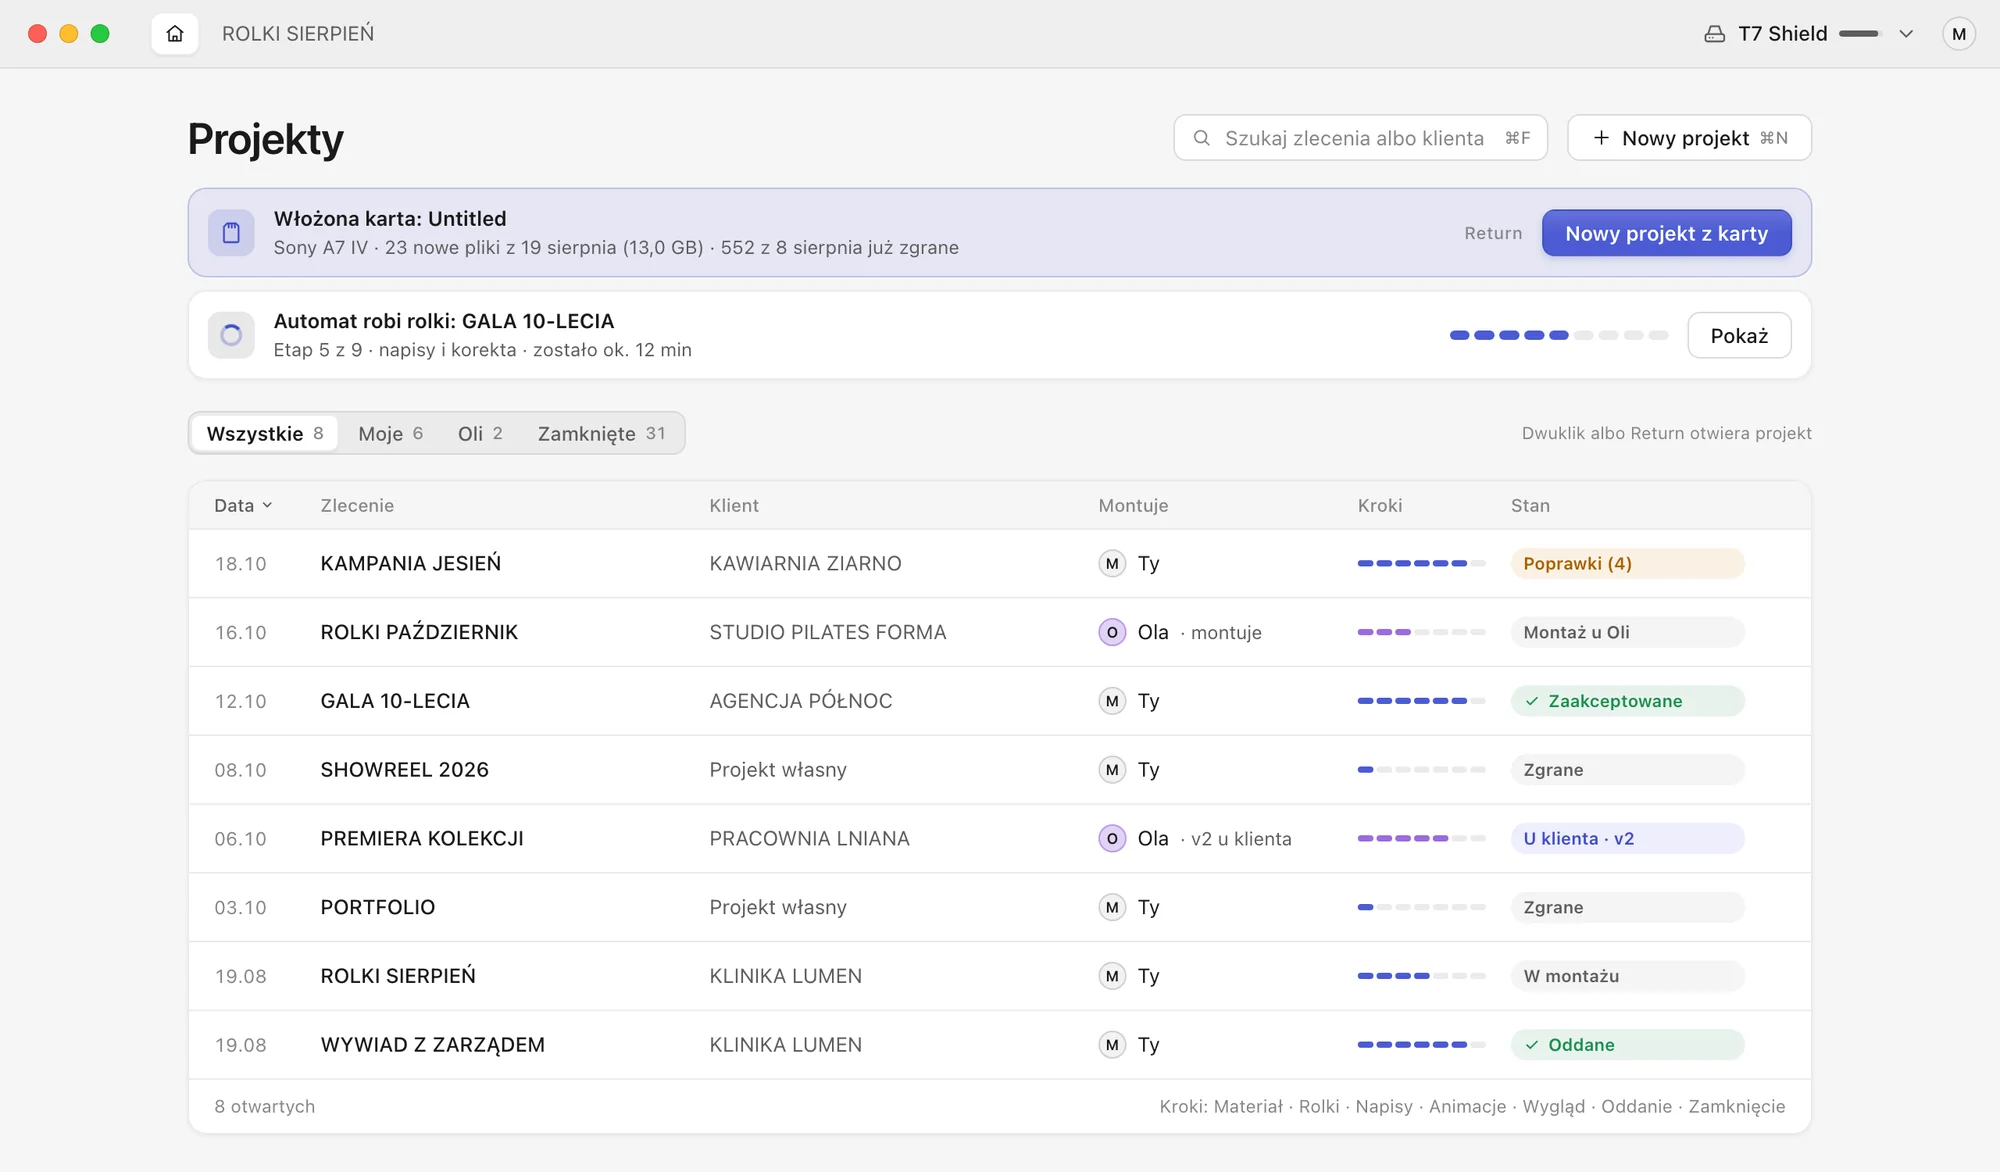Select the SHOWREEL 2026 project

999,770
